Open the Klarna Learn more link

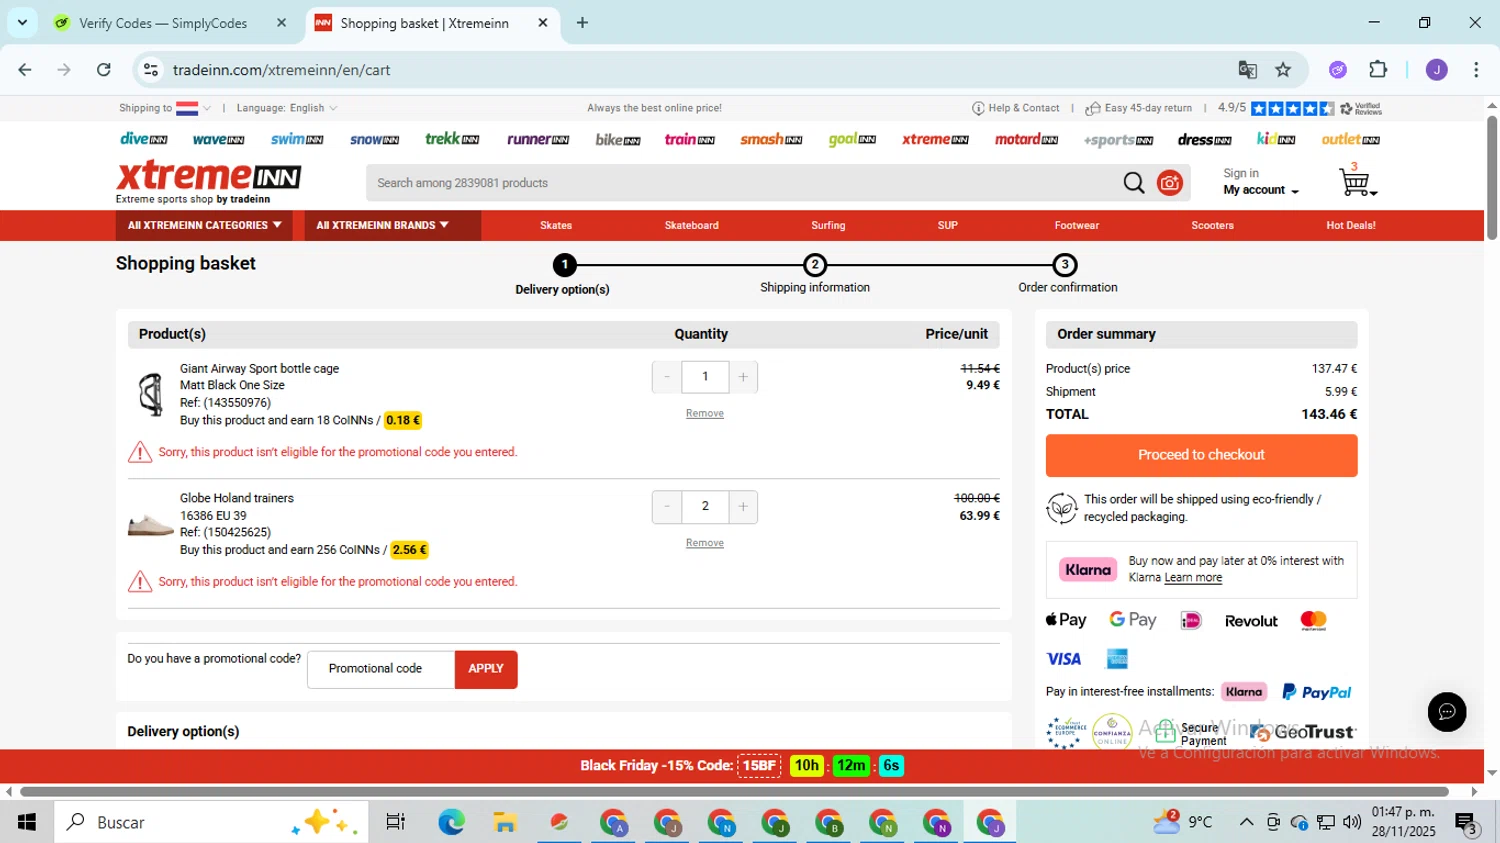tap(1193, 578)
